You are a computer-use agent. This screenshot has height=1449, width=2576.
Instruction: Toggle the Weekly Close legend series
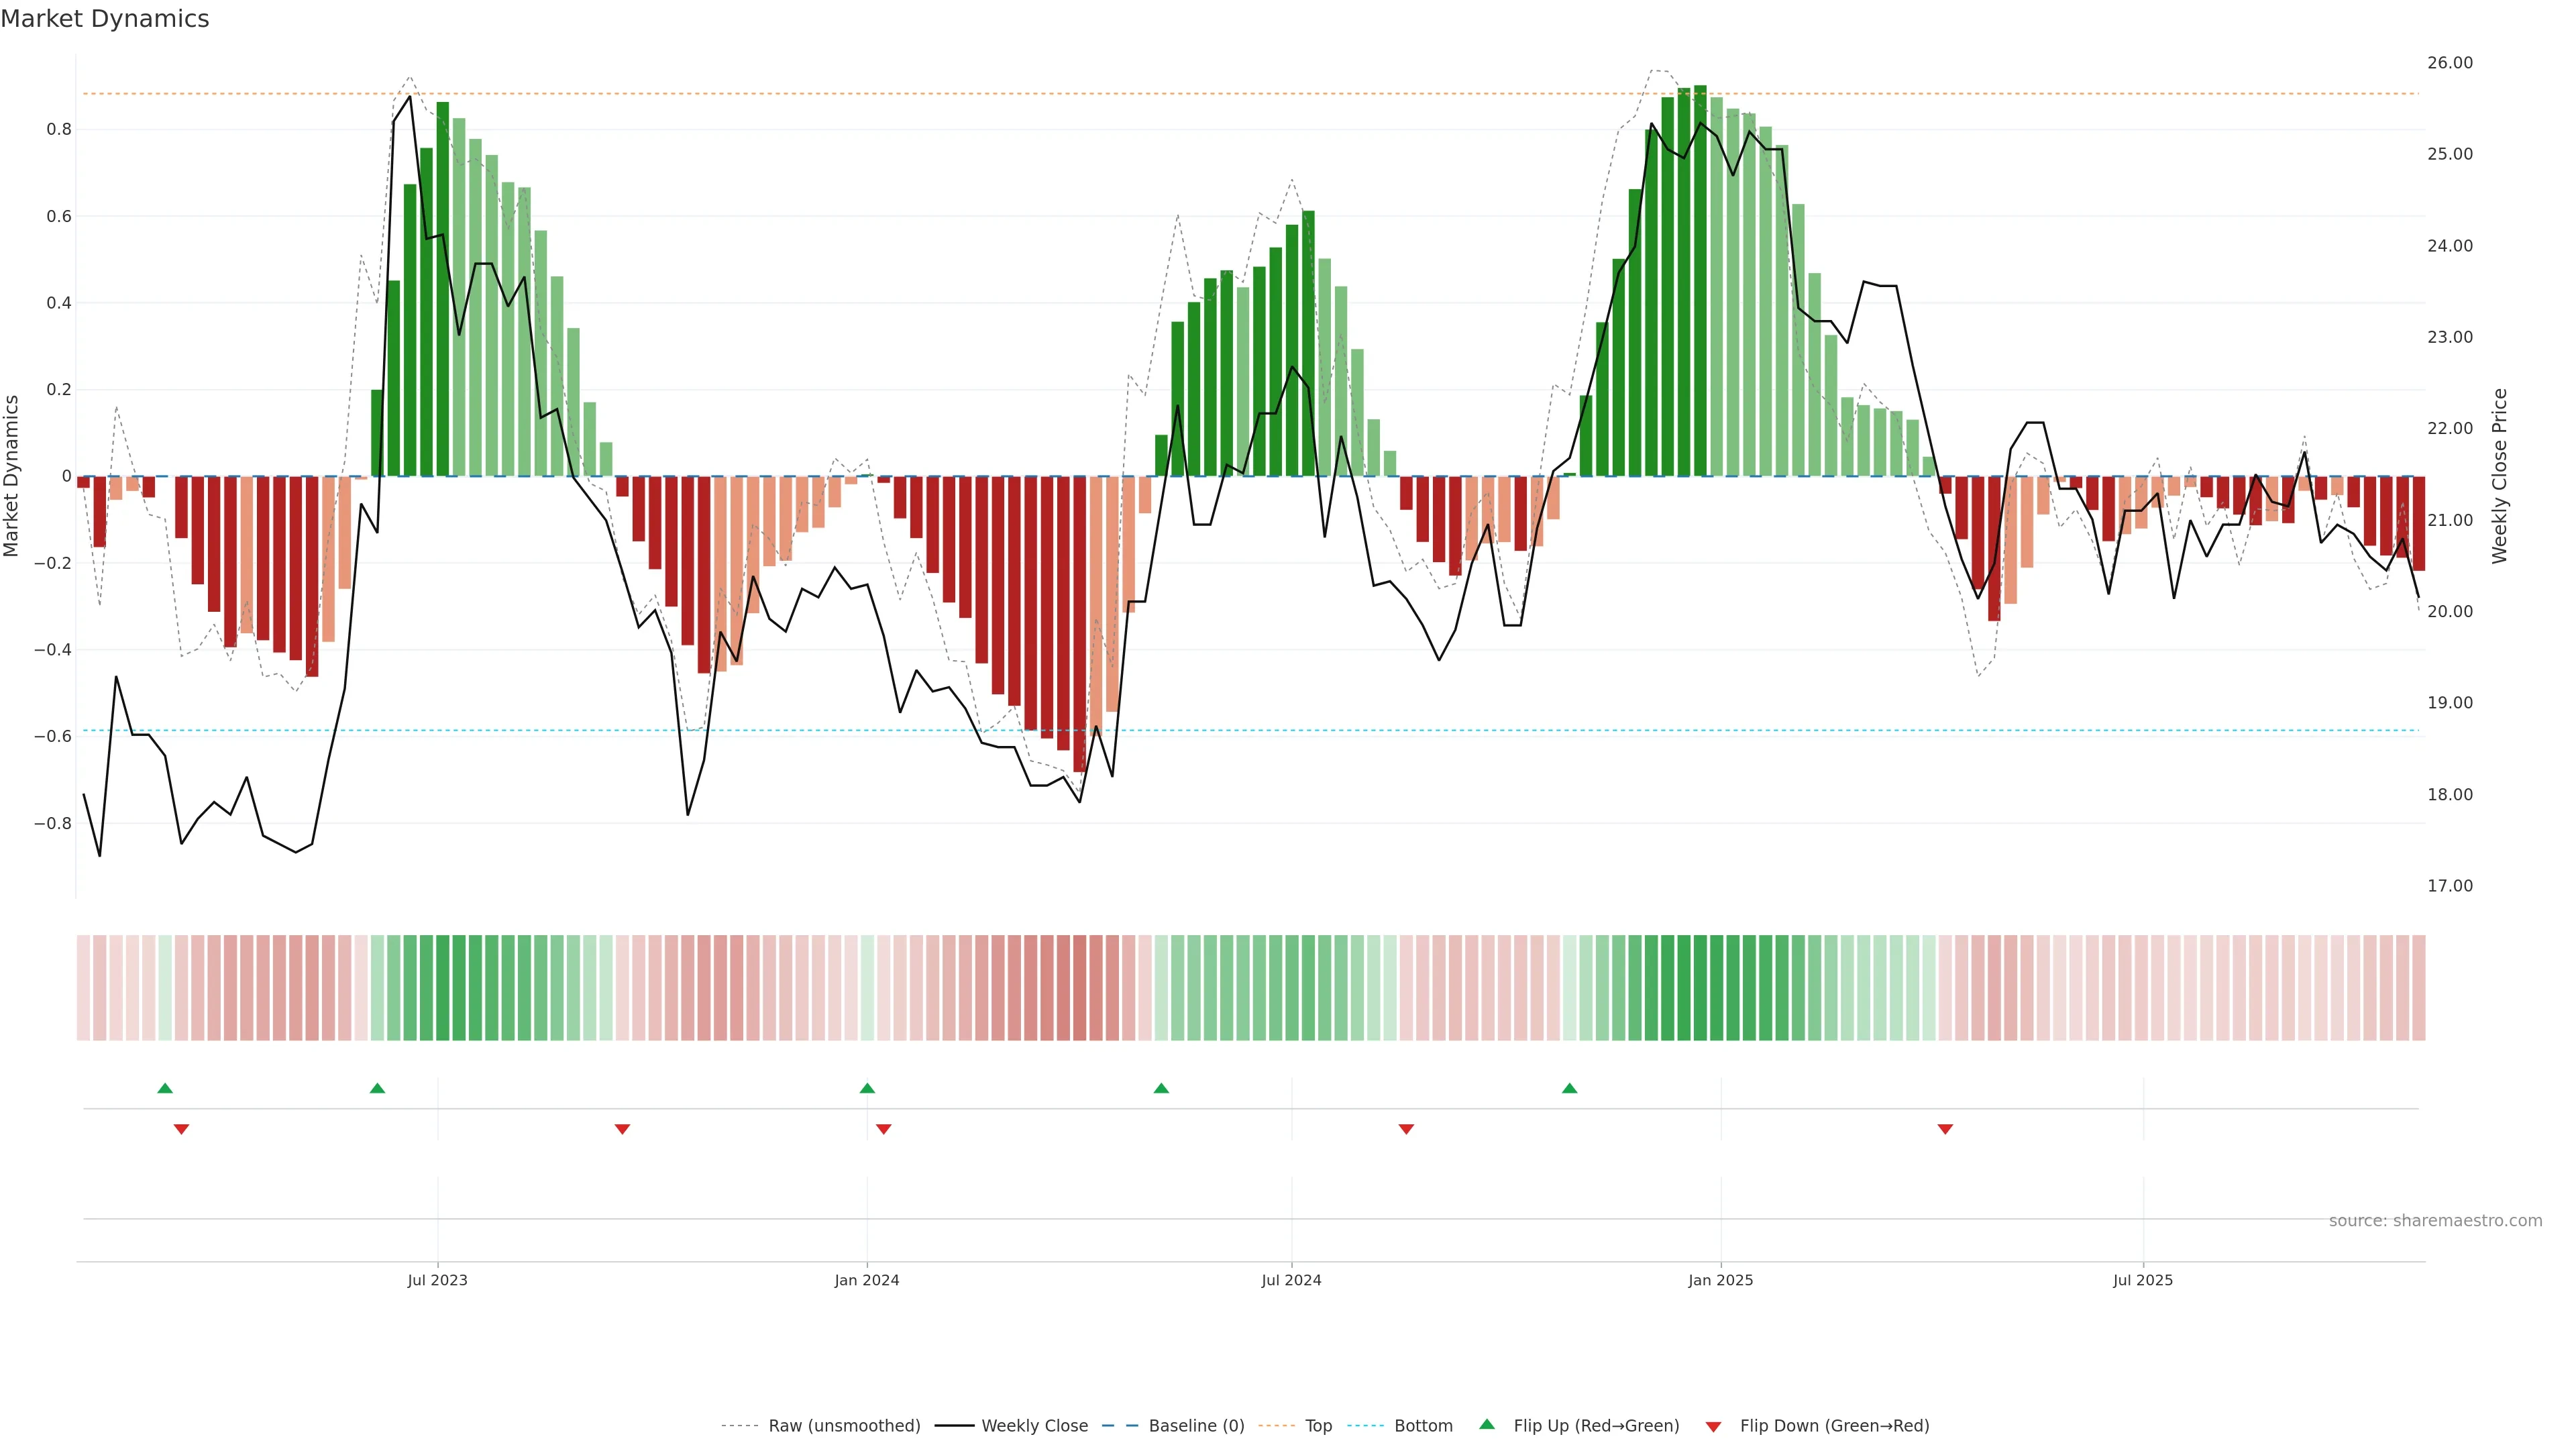[1034, 1426]
